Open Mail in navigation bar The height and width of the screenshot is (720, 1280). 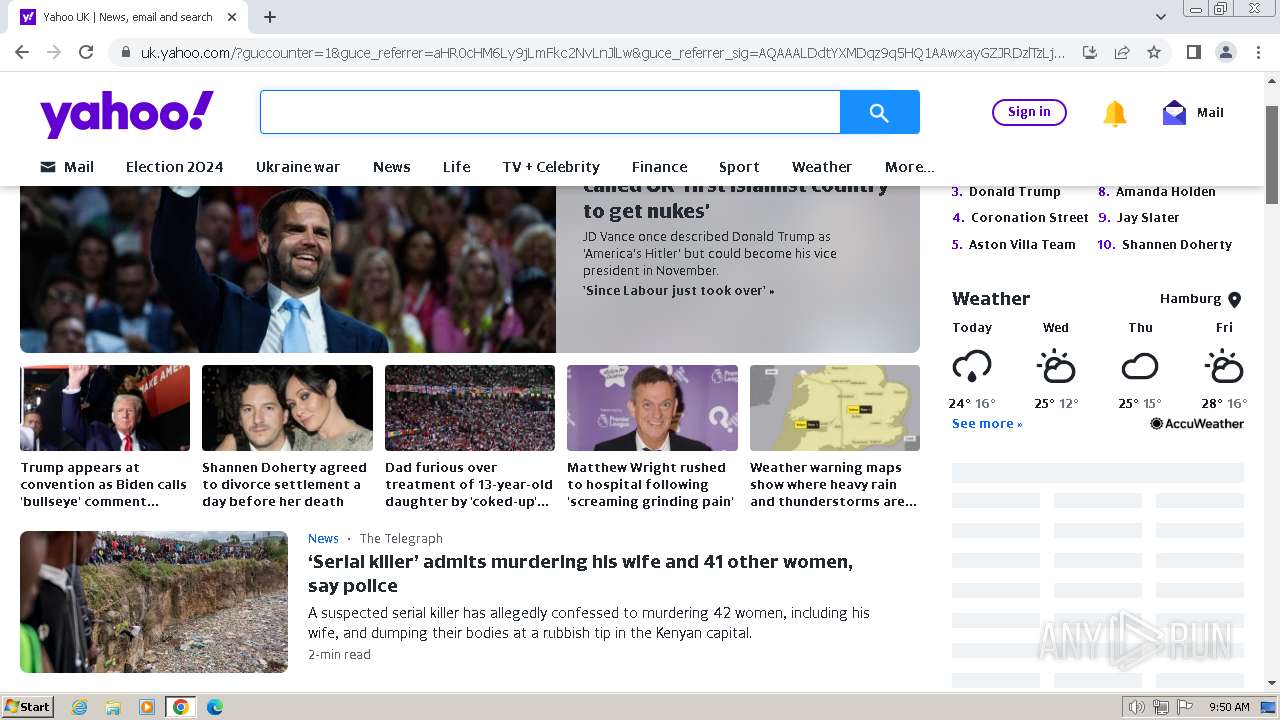click(67, 167)
